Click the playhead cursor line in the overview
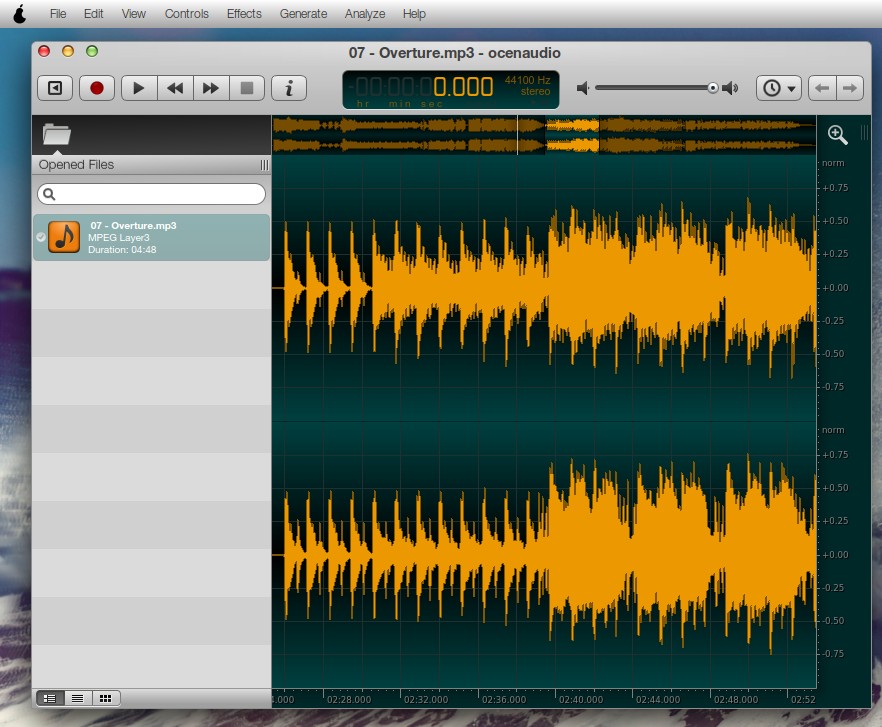882x727 pixels. [x=518, y=134]
